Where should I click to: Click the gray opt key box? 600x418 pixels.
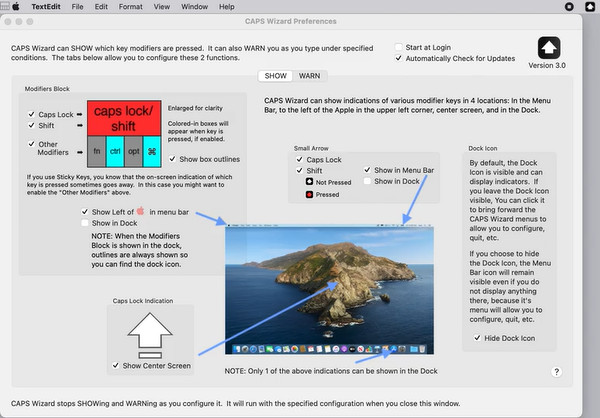pyautogui.click(x=134, y=152)
